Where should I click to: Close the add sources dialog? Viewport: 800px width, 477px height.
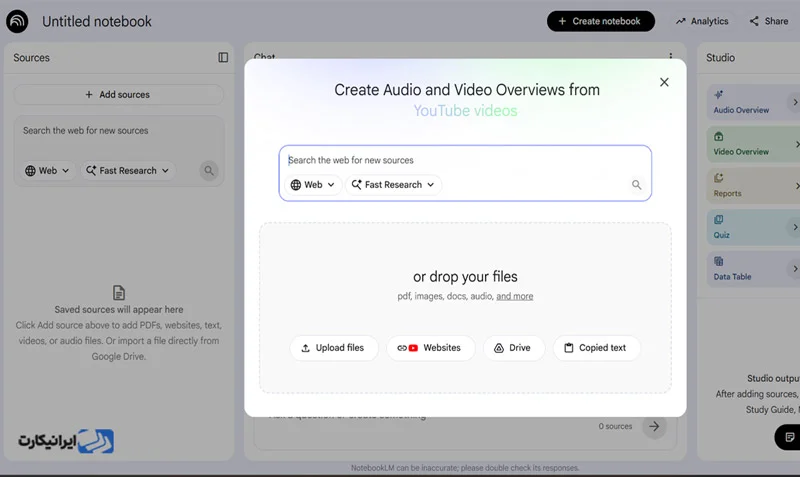(664, 82)
